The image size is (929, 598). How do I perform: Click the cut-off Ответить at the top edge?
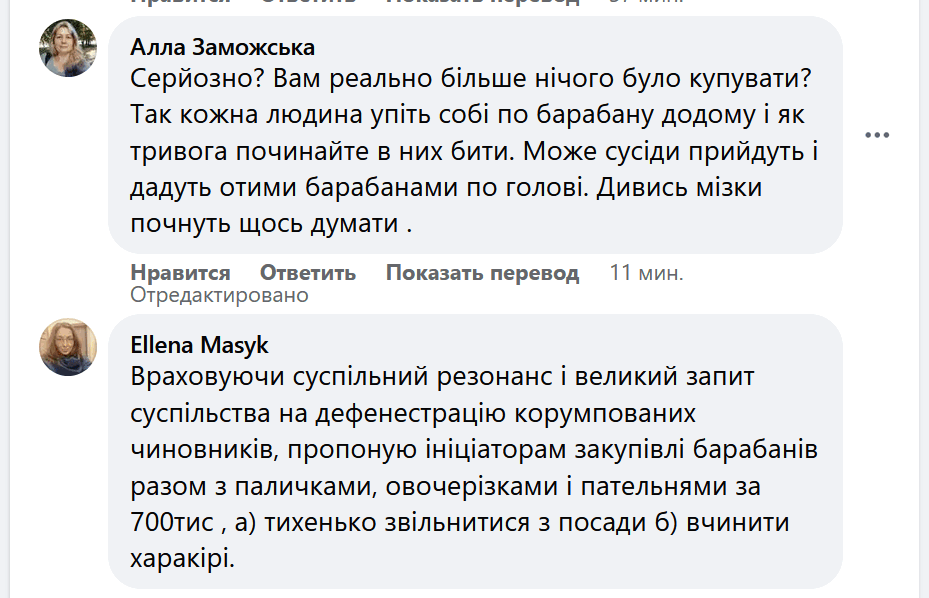coord(308,3)
